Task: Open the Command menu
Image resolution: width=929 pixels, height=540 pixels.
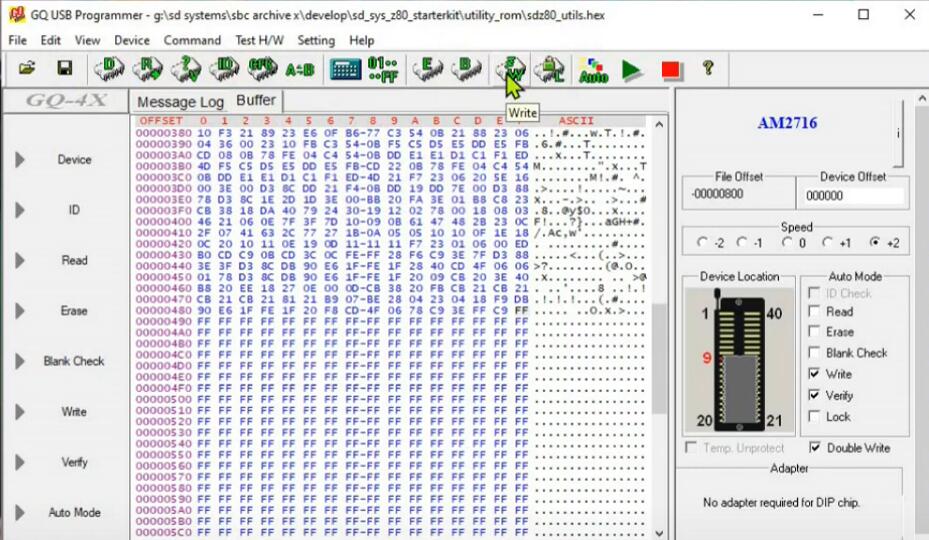Action: coord(192,40)
